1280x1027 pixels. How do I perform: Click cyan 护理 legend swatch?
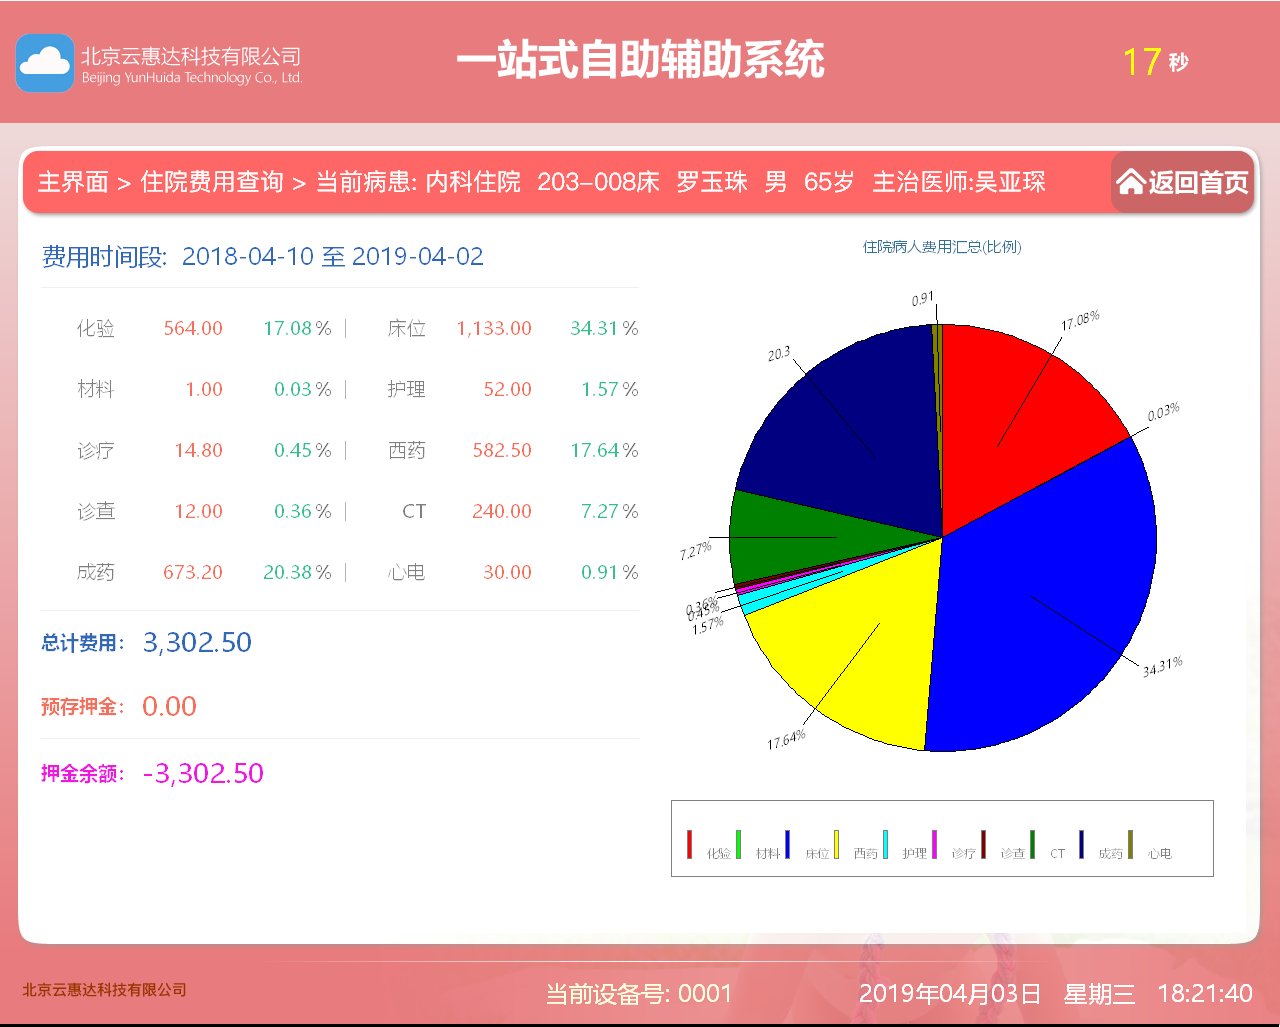click(x=886, y=844)
